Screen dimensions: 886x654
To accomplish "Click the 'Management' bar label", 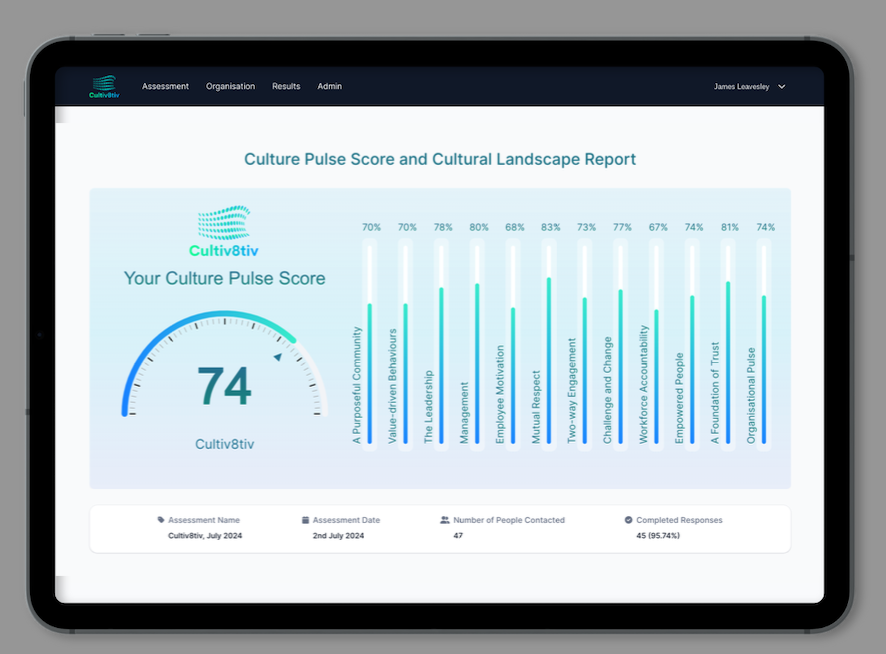I will pyautogui.click(x=464, y=413).
